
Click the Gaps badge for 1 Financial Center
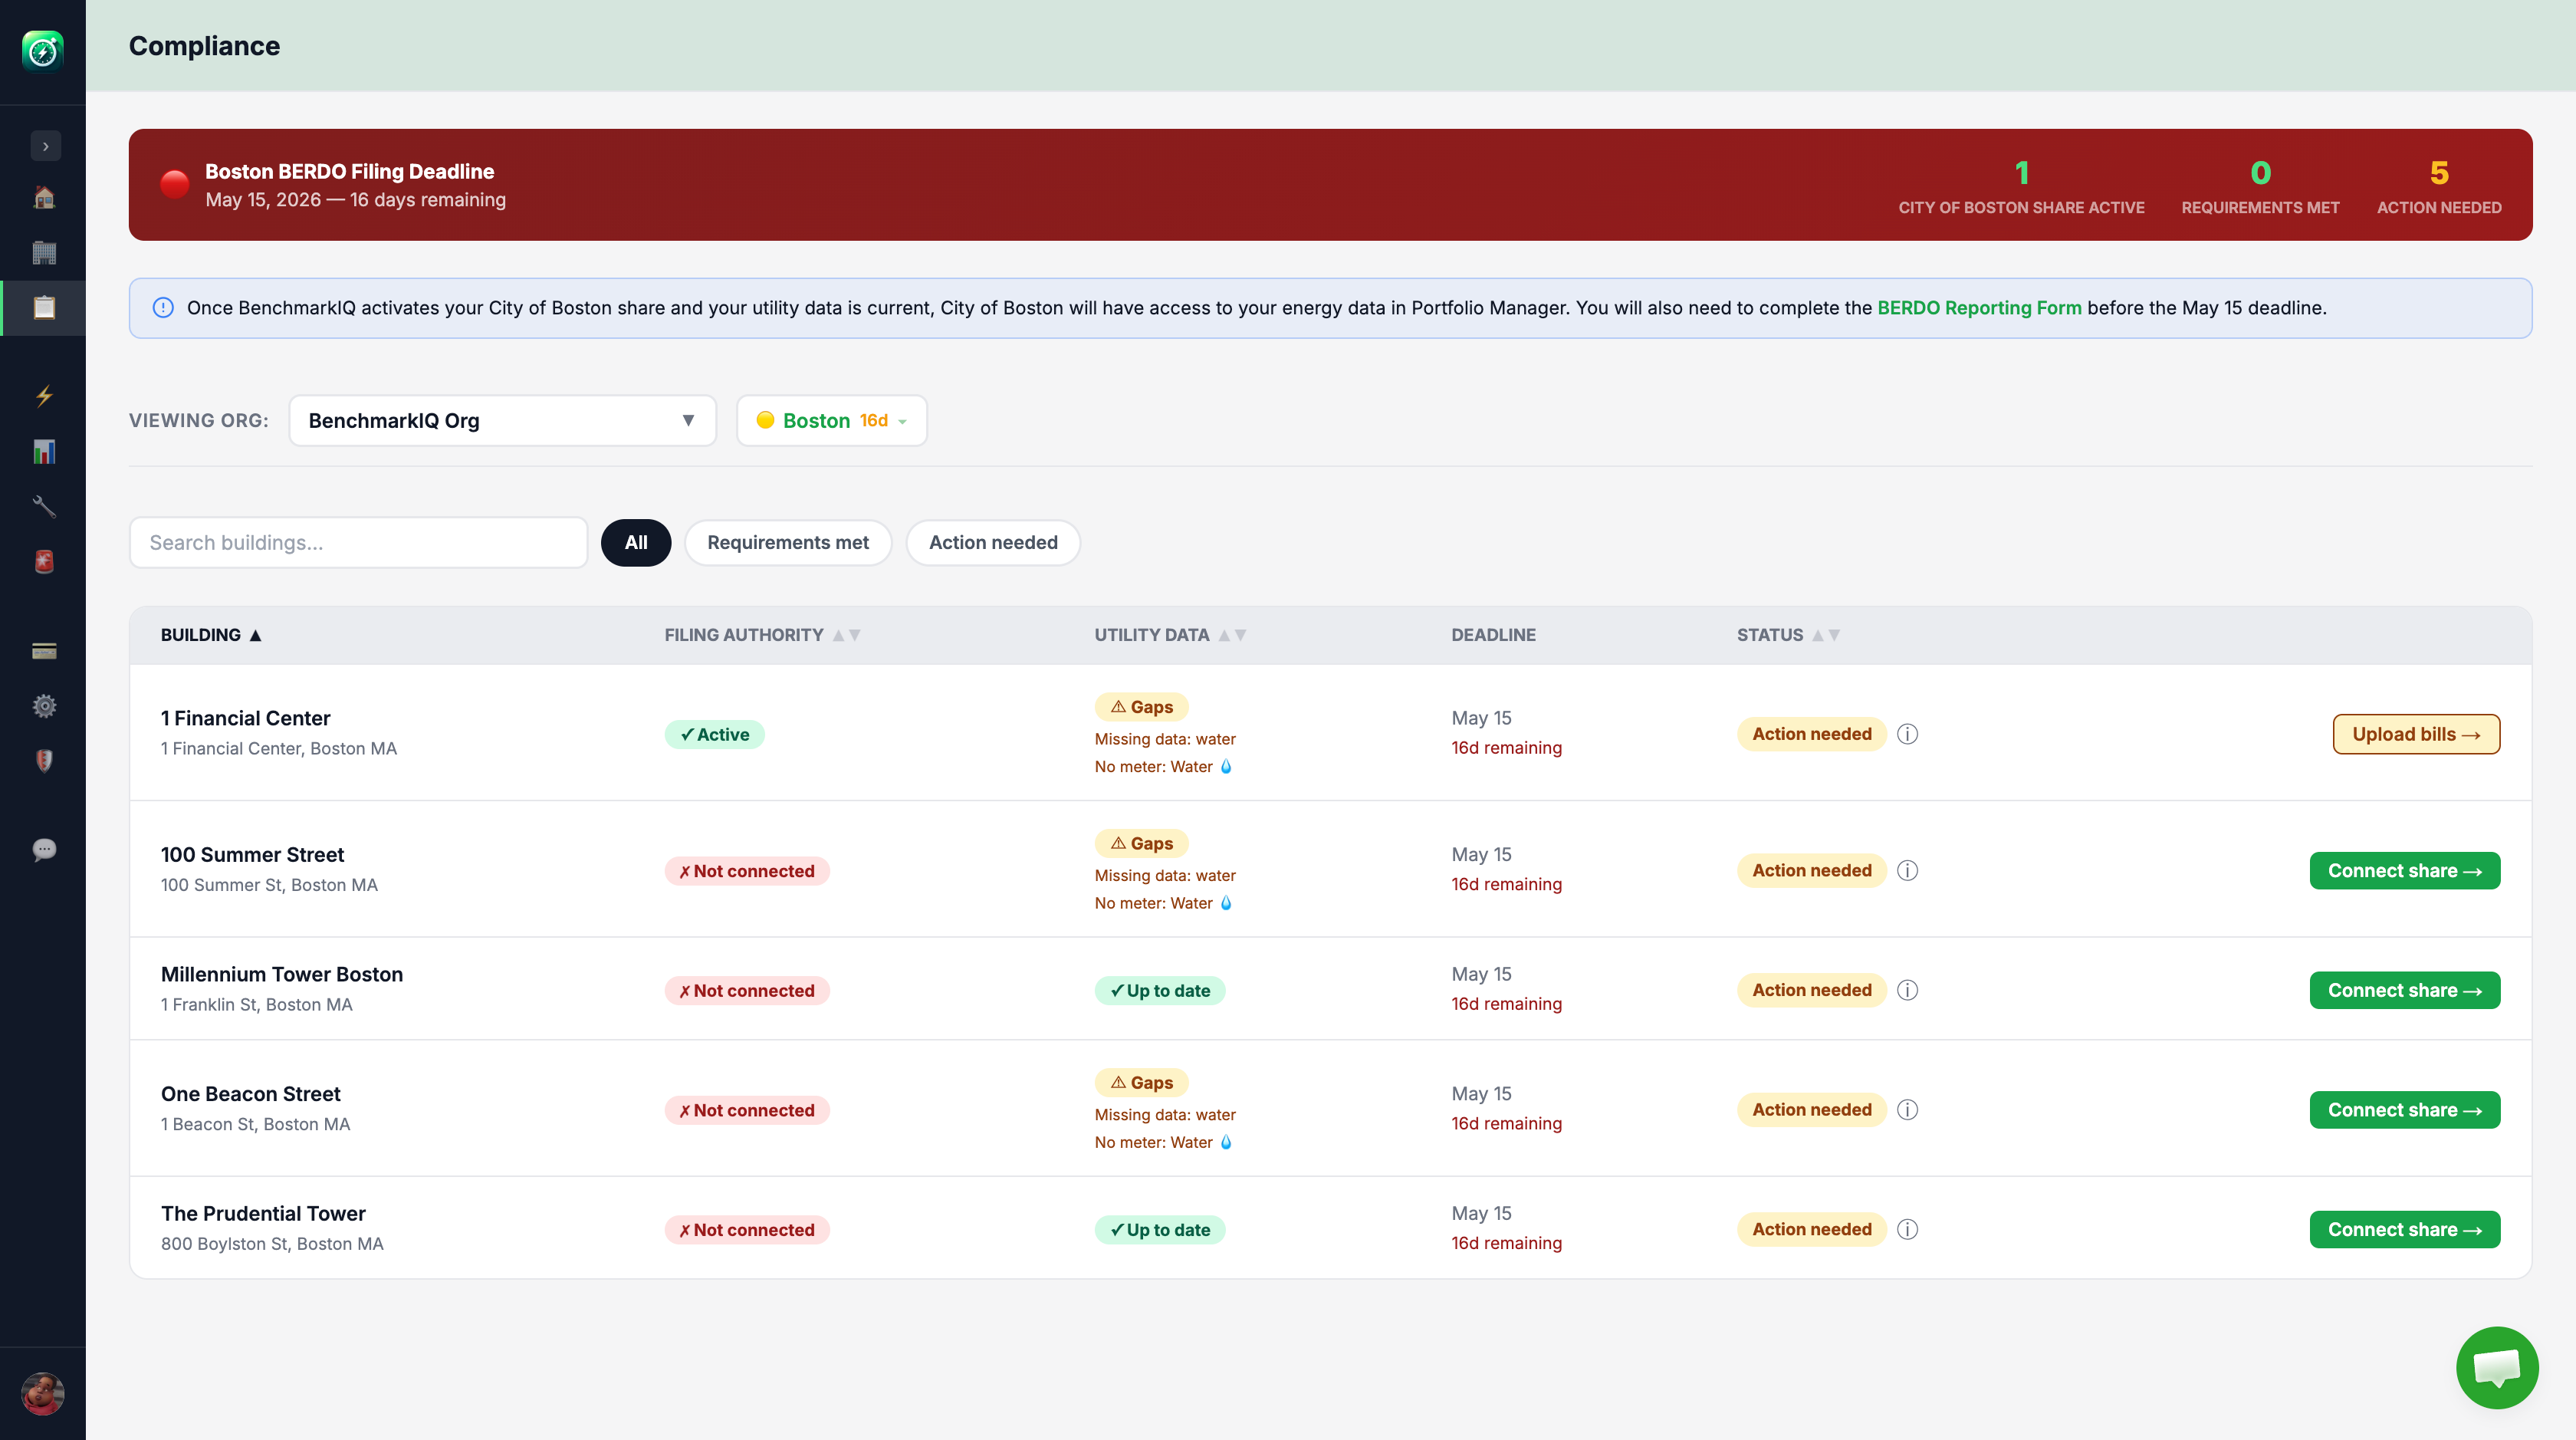pyautogui.click(x=1141, y=707)
